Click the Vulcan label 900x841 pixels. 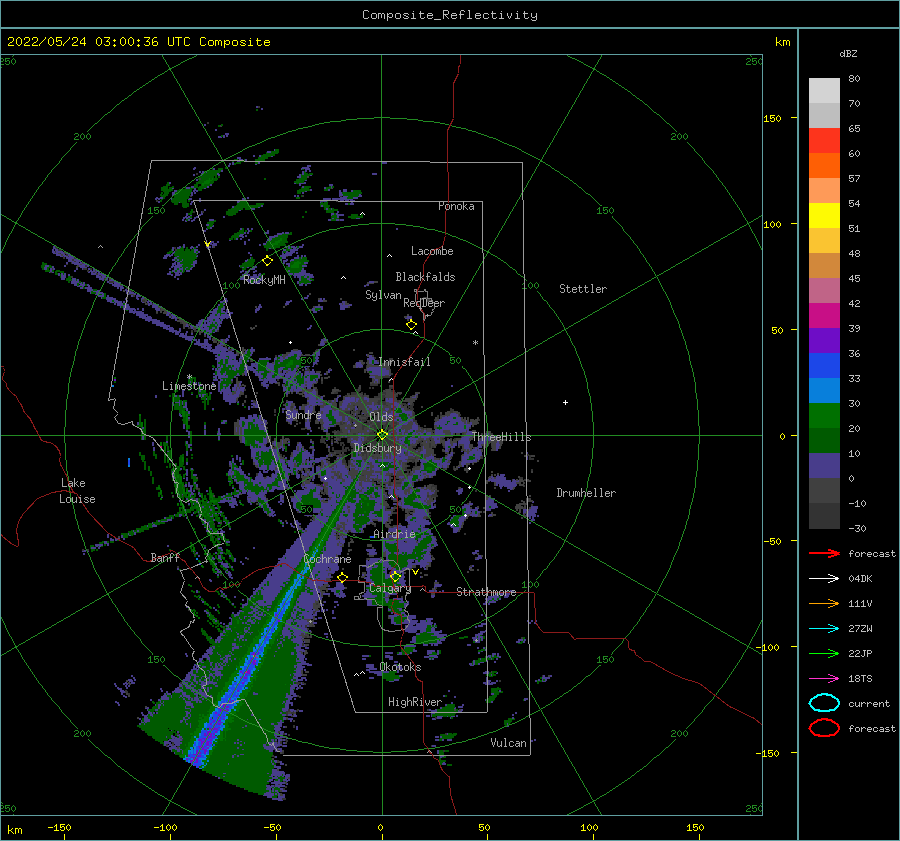click(x=508, y=743)
